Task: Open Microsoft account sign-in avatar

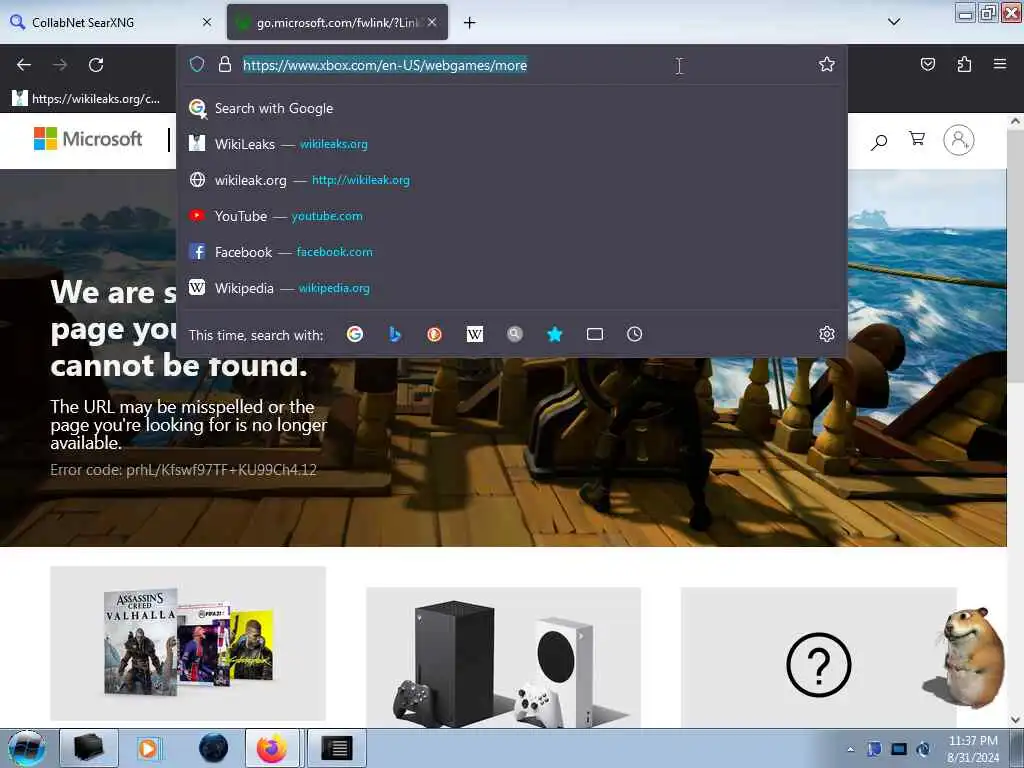Action: pos(959,140)
